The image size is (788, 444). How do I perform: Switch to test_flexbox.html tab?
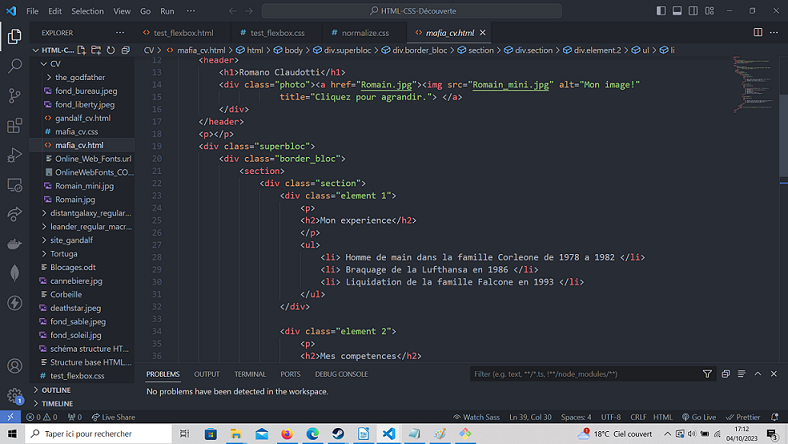183,33
